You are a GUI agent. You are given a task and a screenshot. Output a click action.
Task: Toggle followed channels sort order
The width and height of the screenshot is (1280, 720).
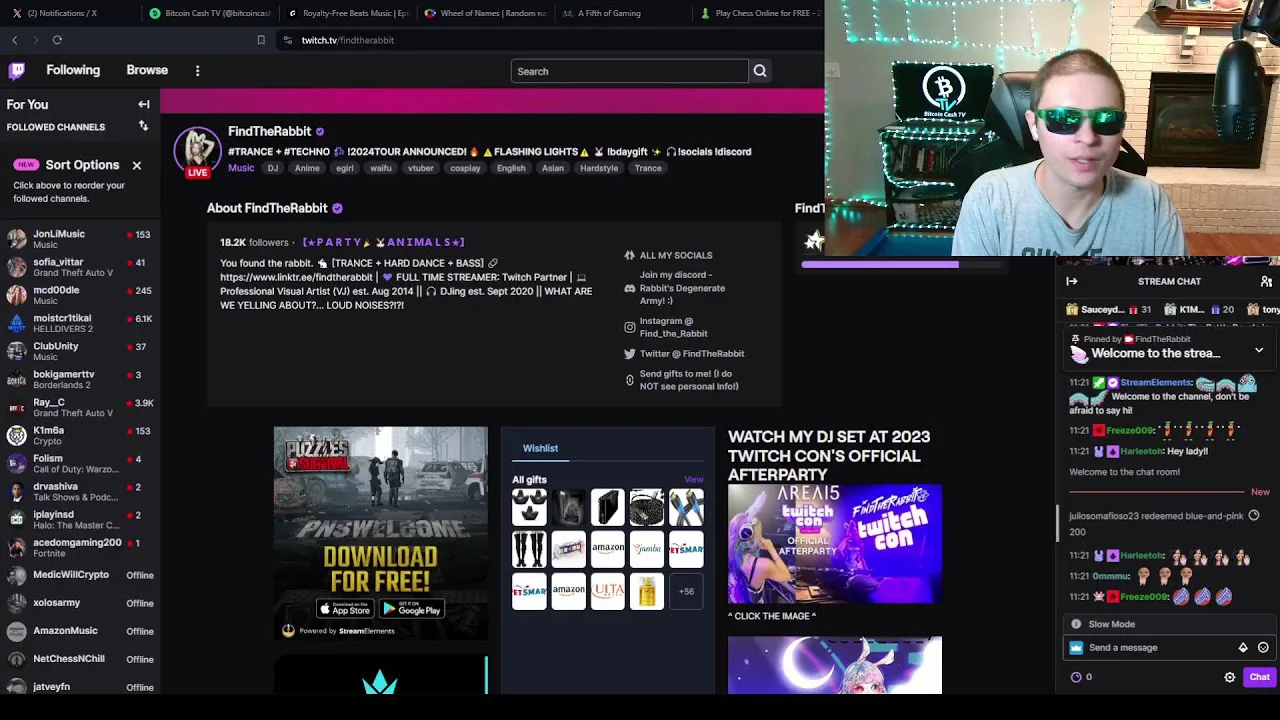(143, 126)
